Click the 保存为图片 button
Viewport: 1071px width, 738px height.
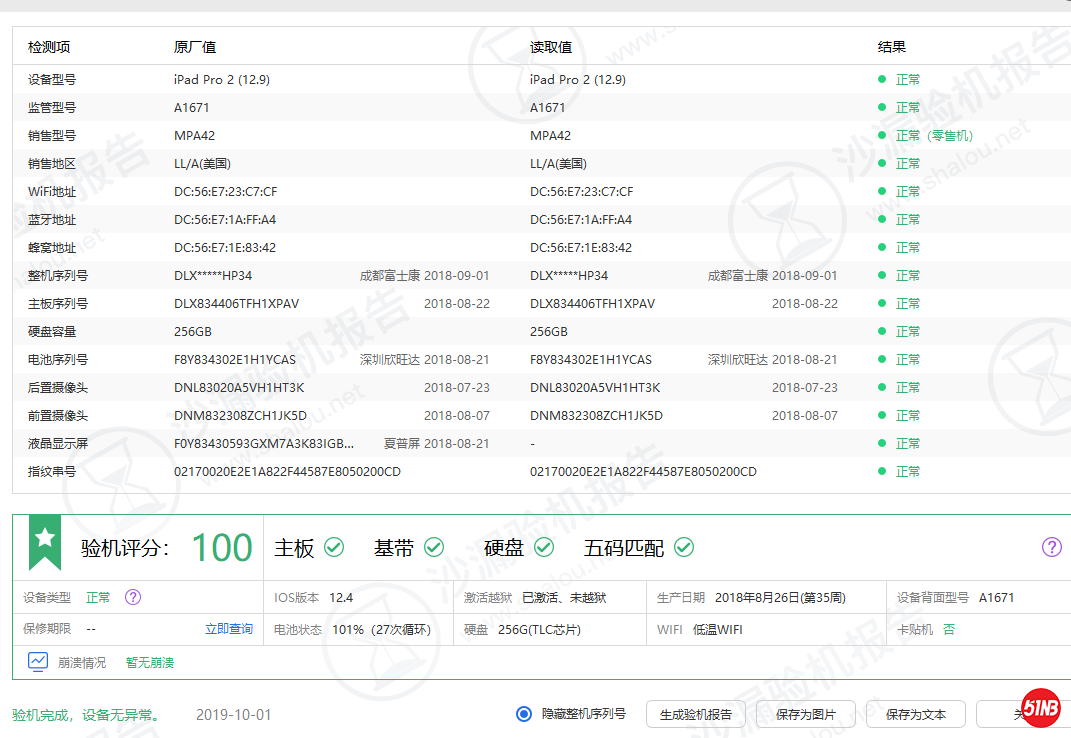click(806, 714)
